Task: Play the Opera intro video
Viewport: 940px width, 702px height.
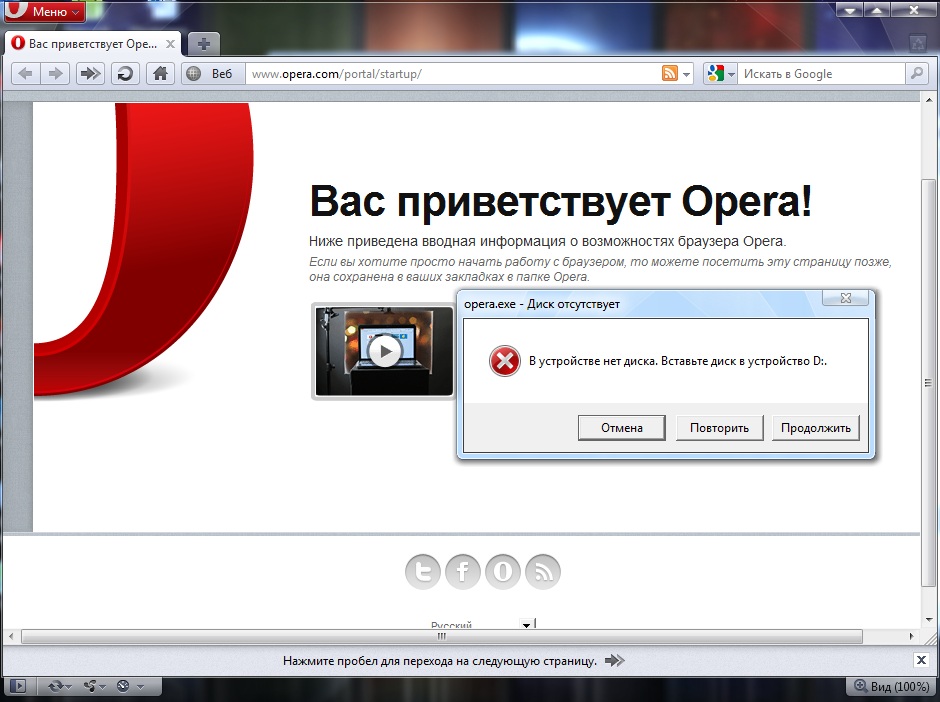Action: pyautogui.click(x=384, y=351)
